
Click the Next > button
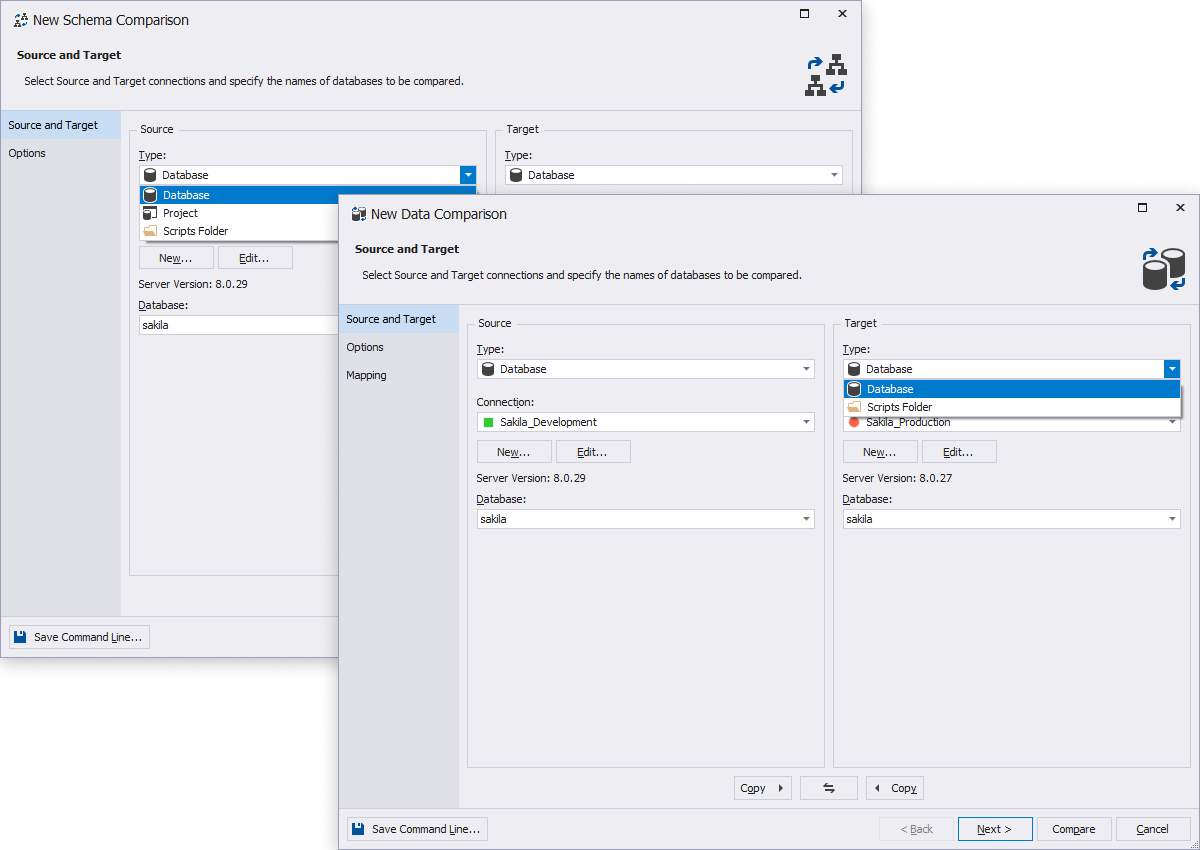click(x=995, y=829)
